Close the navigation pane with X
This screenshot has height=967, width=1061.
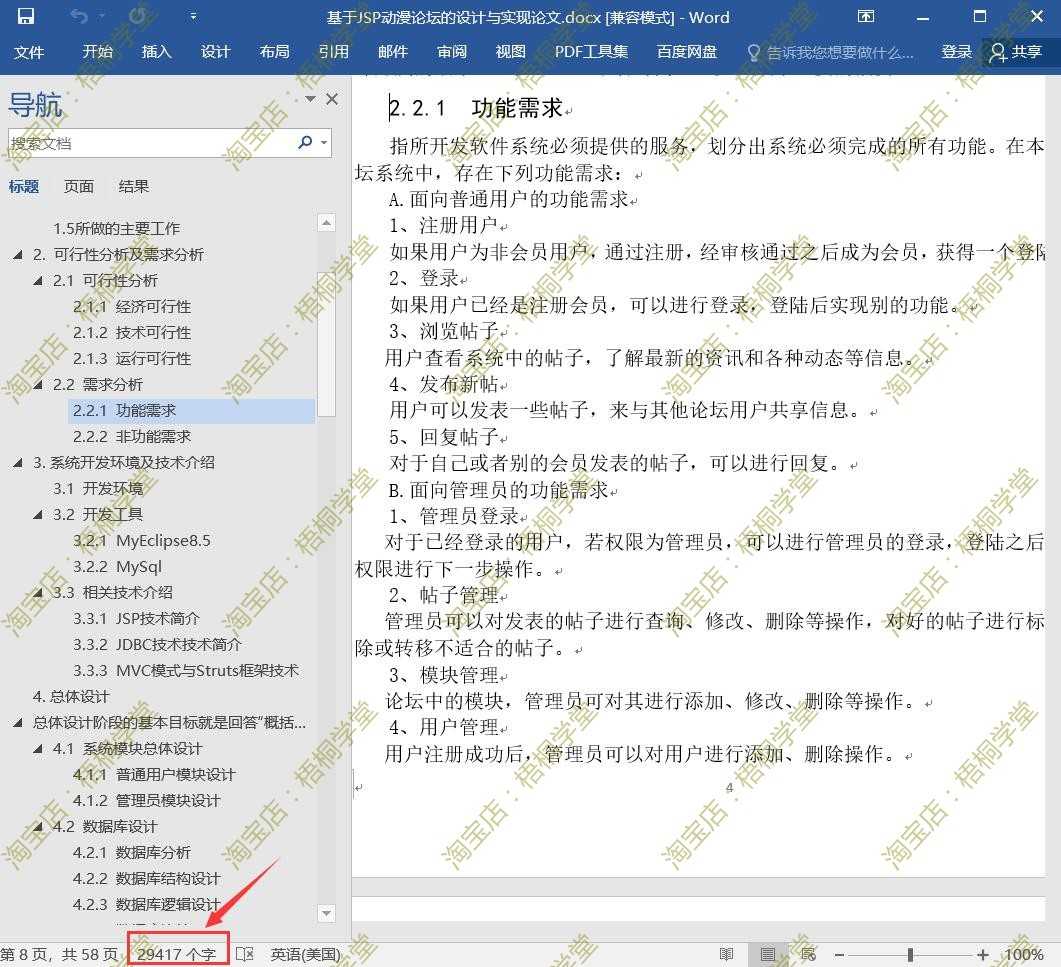(332, 99)
